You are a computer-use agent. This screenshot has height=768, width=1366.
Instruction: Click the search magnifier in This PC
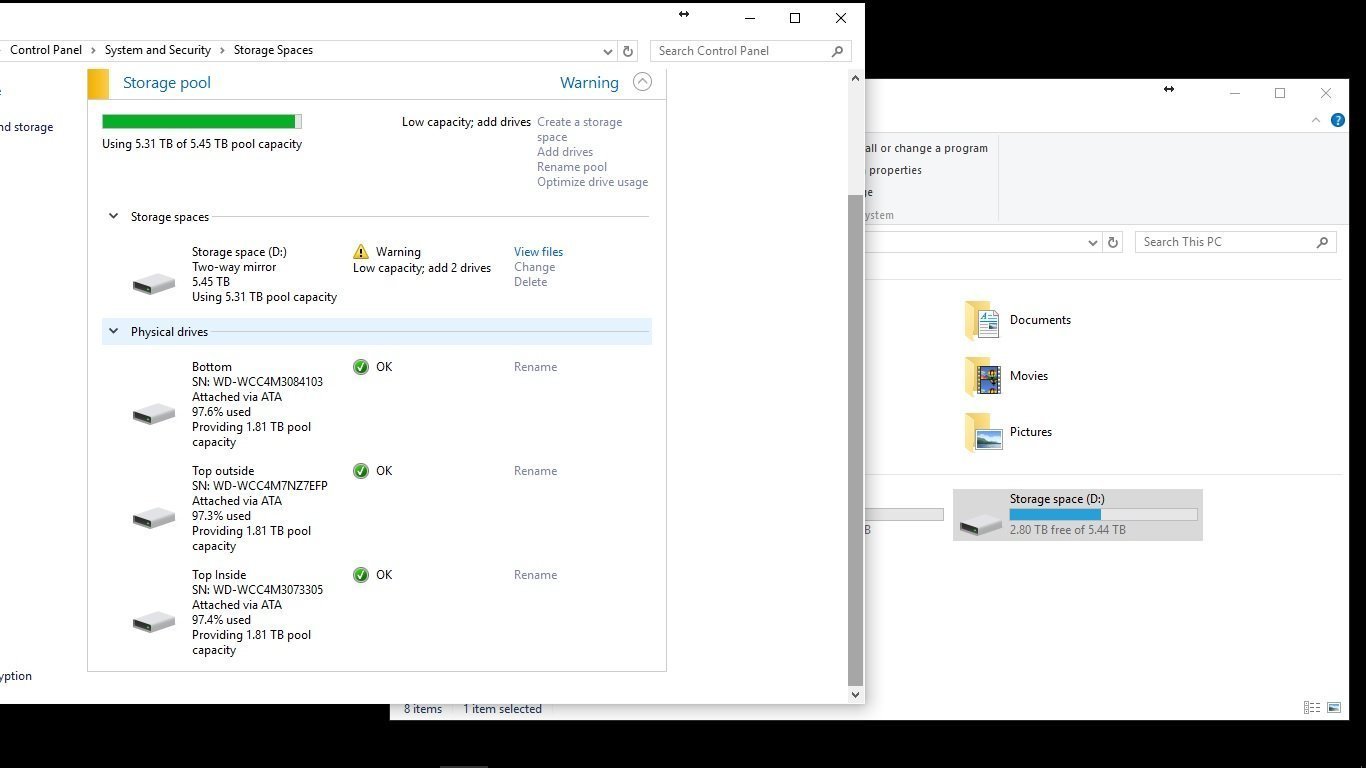click(1322, 242)
